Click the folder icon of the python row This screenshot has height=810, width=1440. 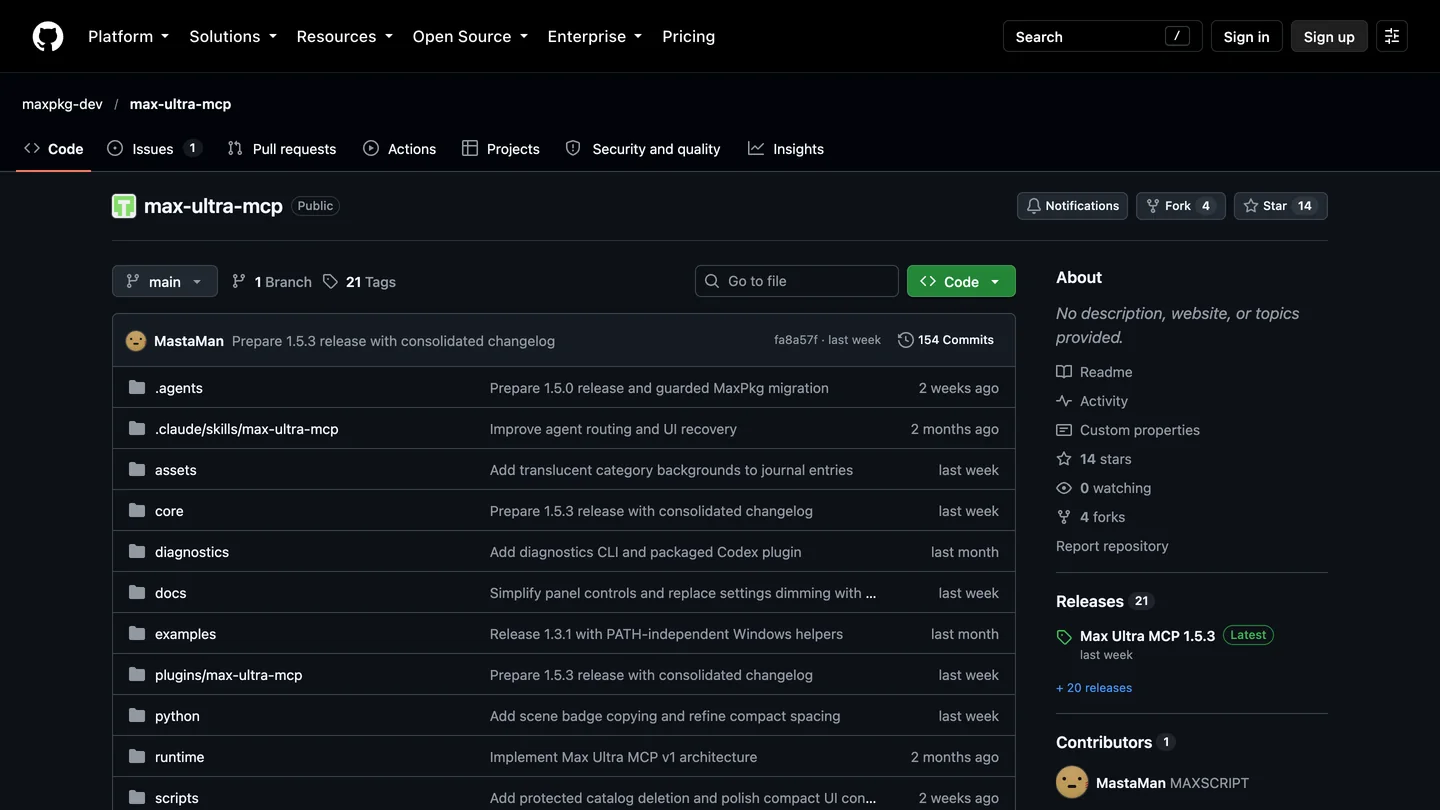137,716
